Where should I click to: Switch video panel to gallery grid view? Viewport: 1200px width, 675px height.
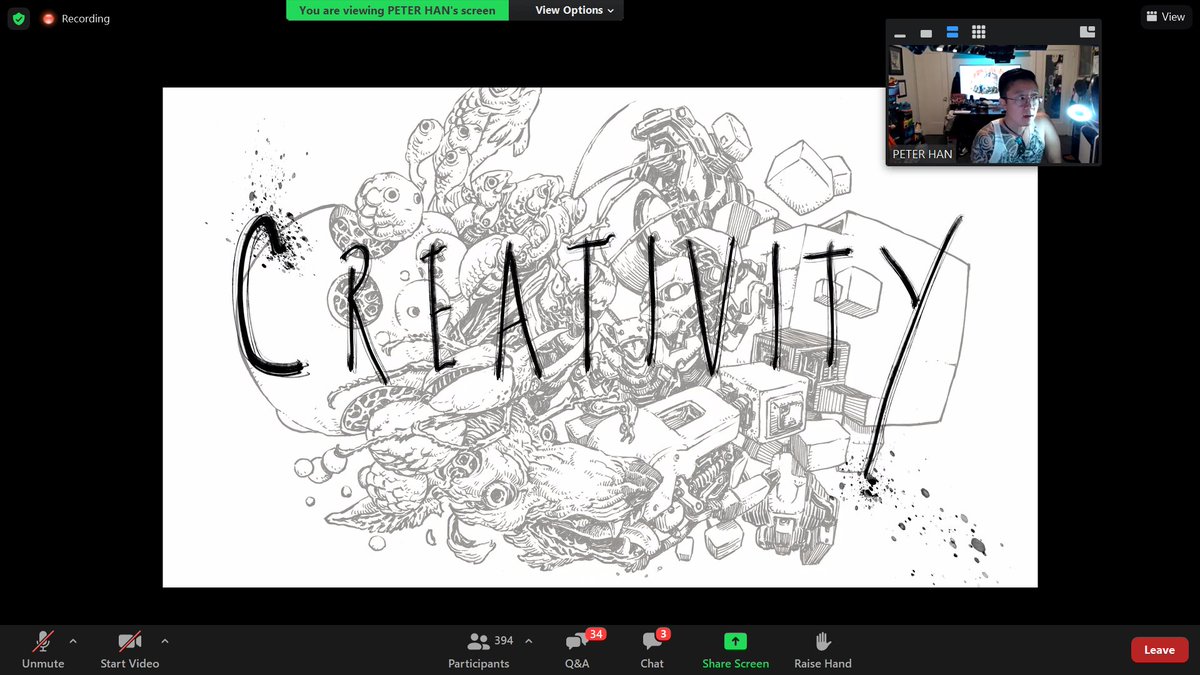click(979, 33)
